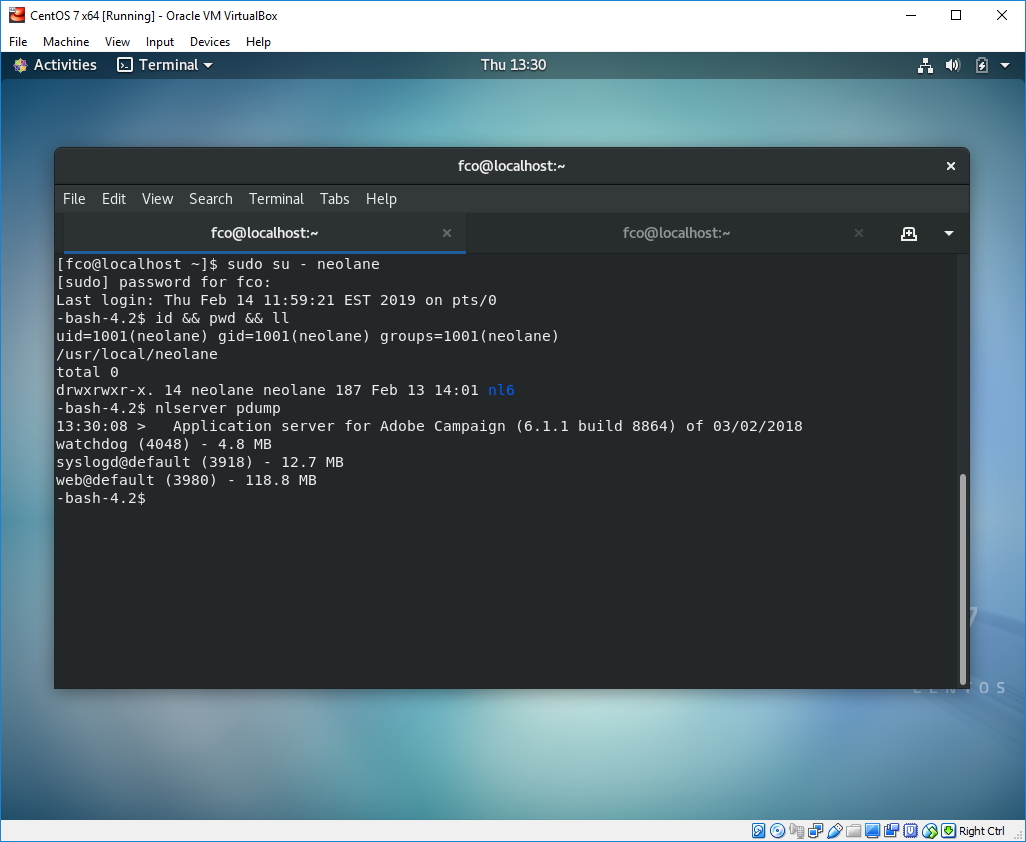Open the USB devices status icon

click(835, 831)
